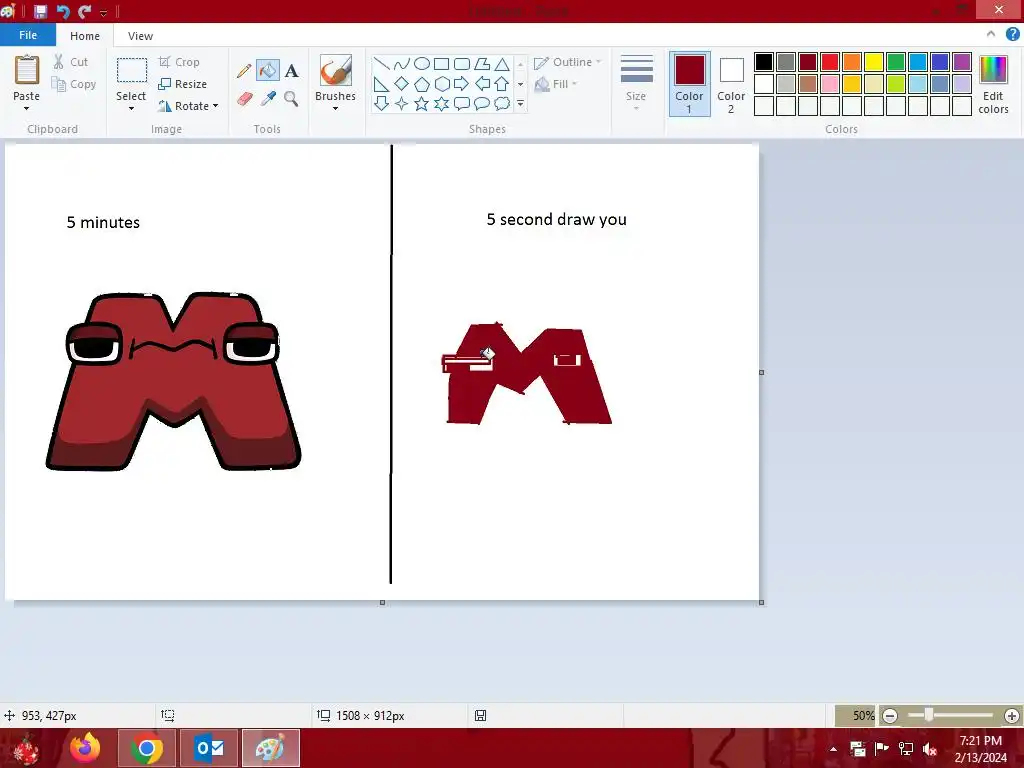This screenshot has width=1024, height=768.
Task: Switch to the View tab
Action: point(140,36)
